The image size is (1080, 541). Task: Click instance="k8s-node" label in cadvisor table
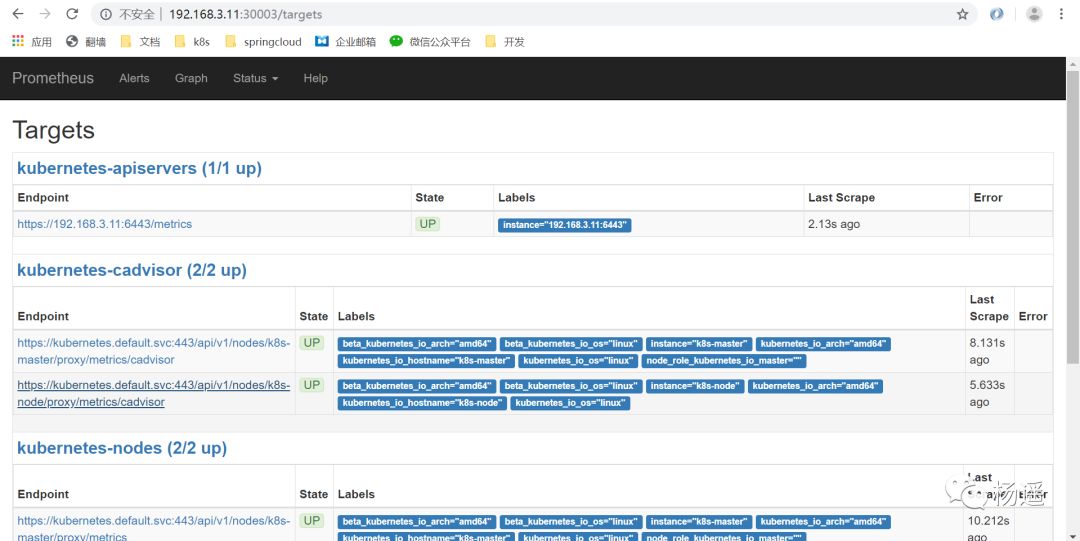(695, 386)
